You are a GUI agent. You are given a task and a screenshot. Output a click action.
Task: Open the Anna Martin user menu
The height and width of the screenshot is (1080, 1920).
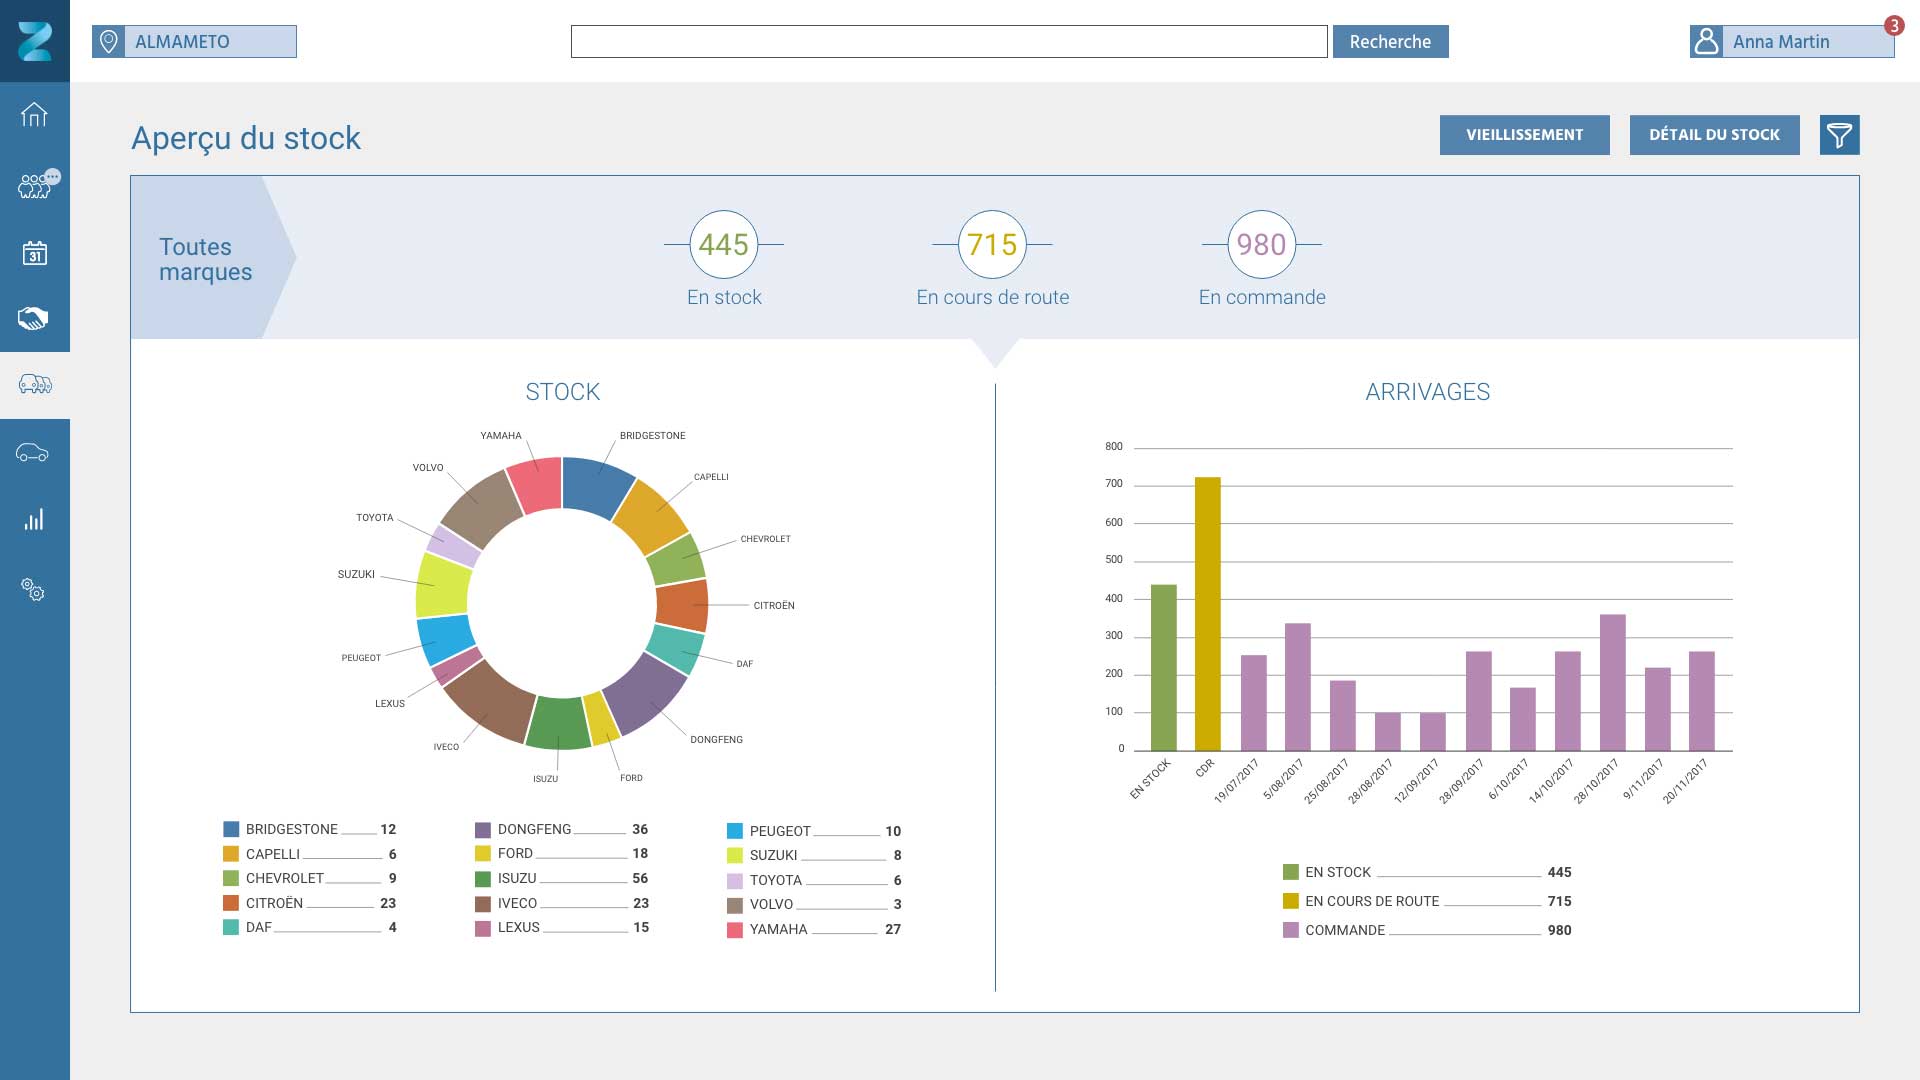pyautogui.click(x=1790, y=42)
